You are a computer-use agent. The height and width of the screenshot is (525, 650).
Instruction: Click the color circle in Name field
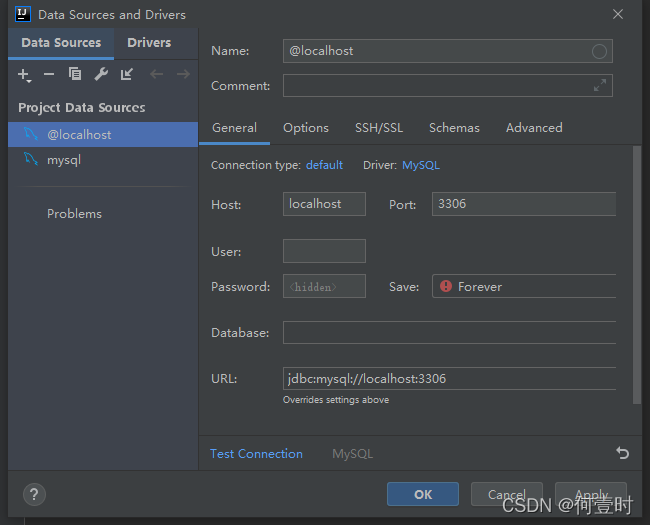(x=599, y=51)
